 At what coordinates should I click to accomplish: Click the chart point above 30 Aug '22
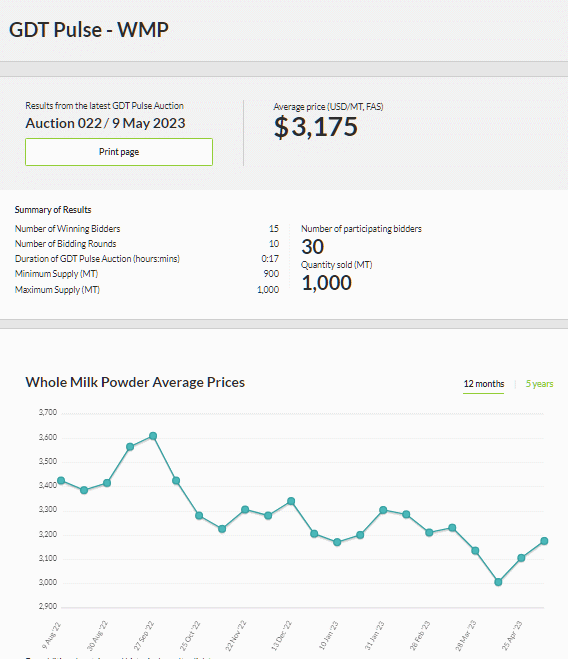click(107, 483)
